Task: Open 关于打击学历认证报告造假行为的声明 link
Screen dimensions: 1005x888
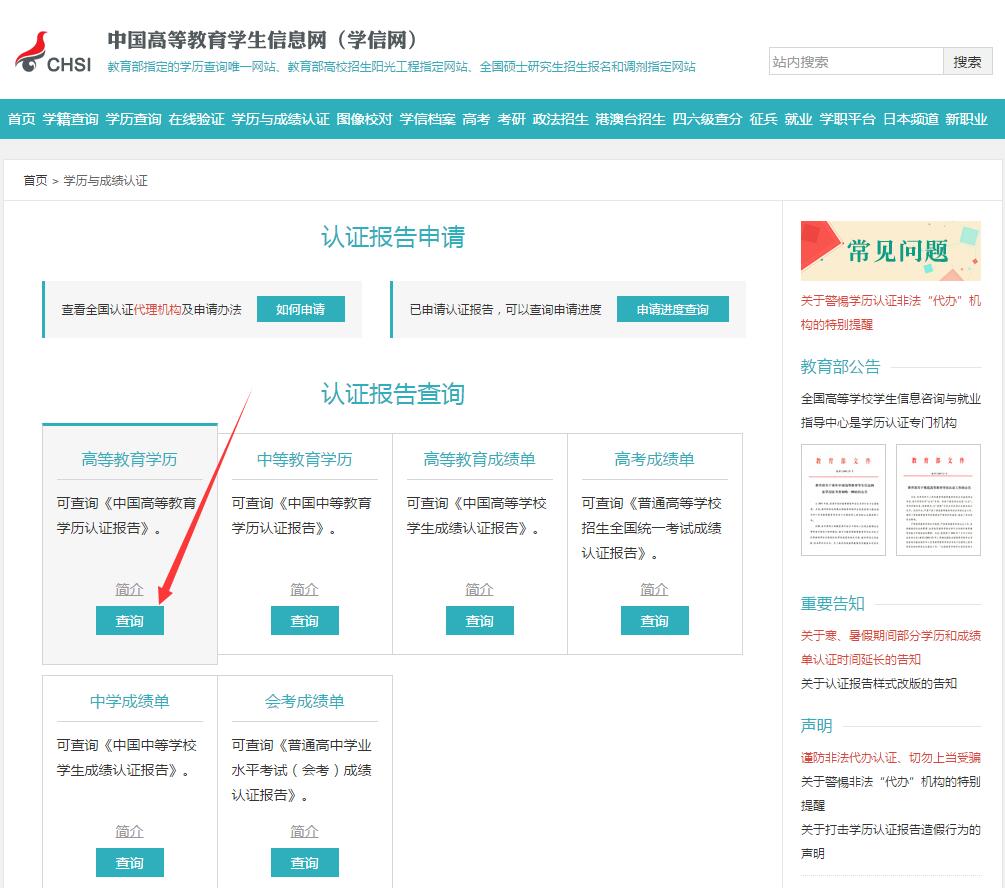Action: pos(890,841)
